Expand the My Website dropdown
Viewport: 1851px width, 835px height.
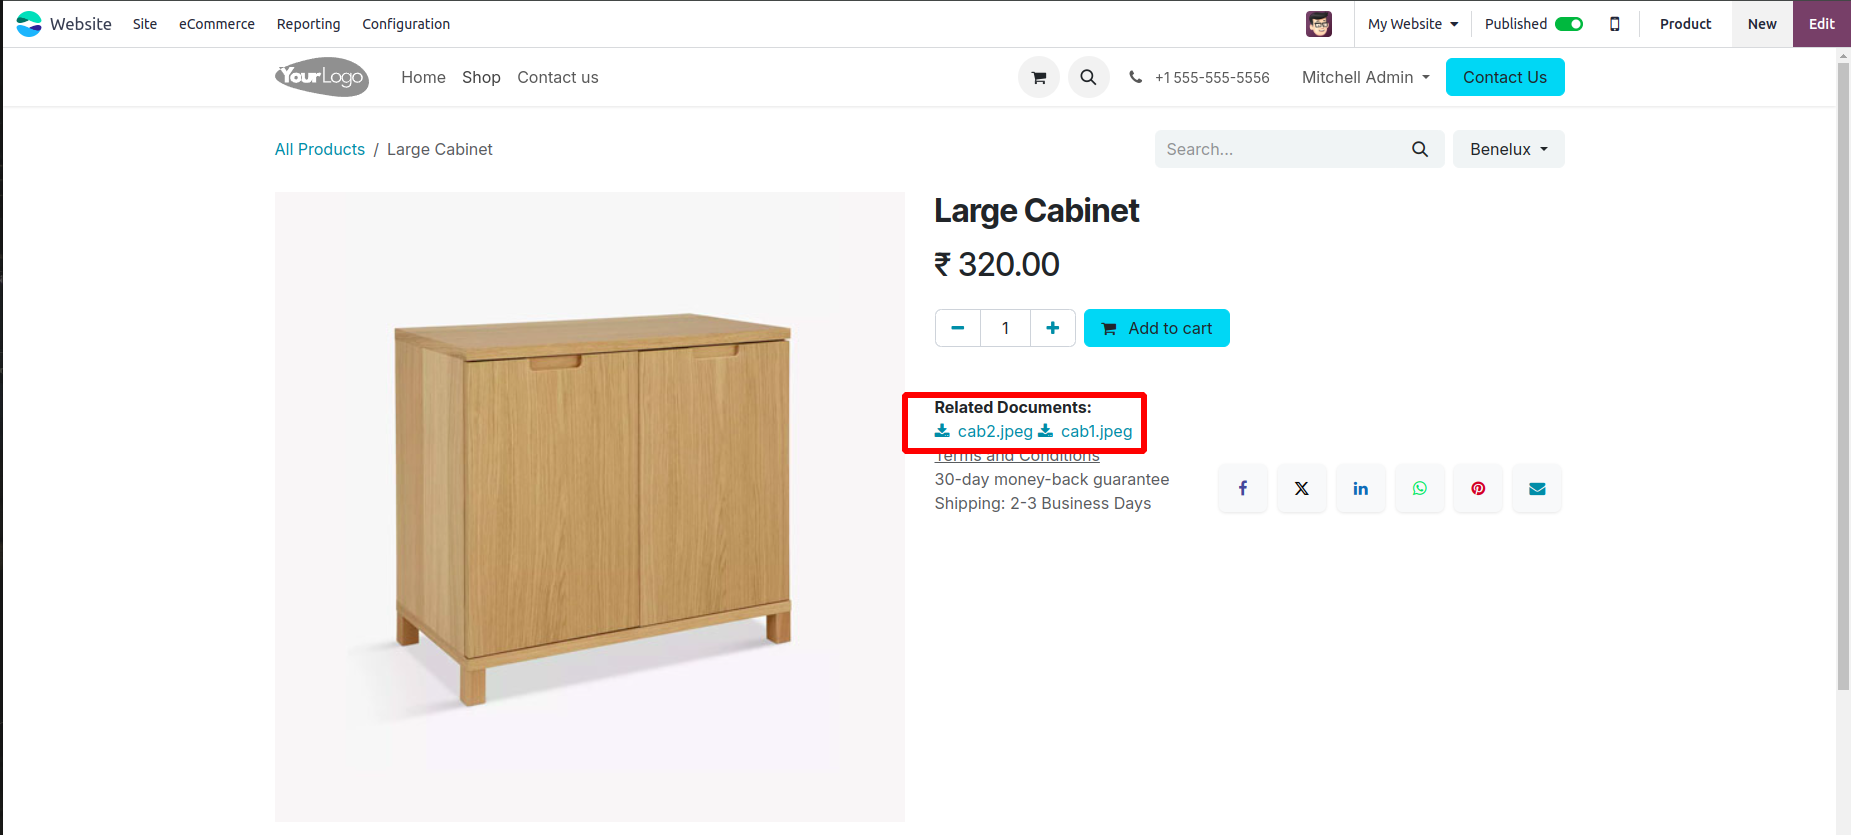click(1412, 24)
